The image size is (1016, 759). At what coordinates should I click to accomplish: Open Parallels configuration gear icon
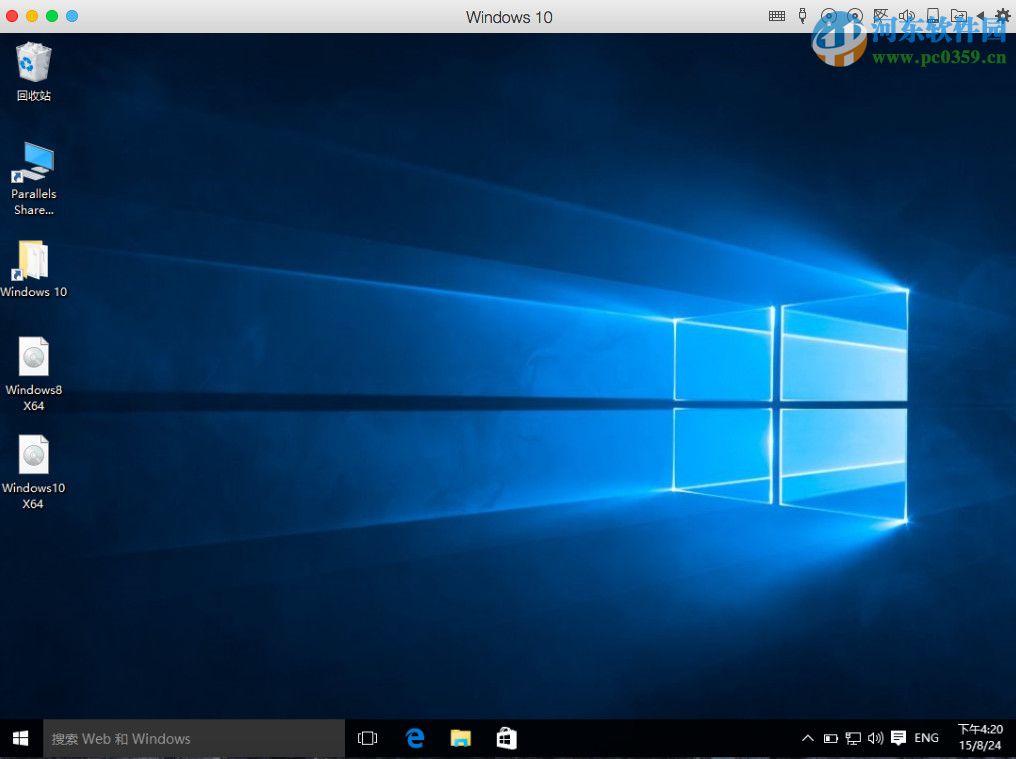tap(1002, 16)
